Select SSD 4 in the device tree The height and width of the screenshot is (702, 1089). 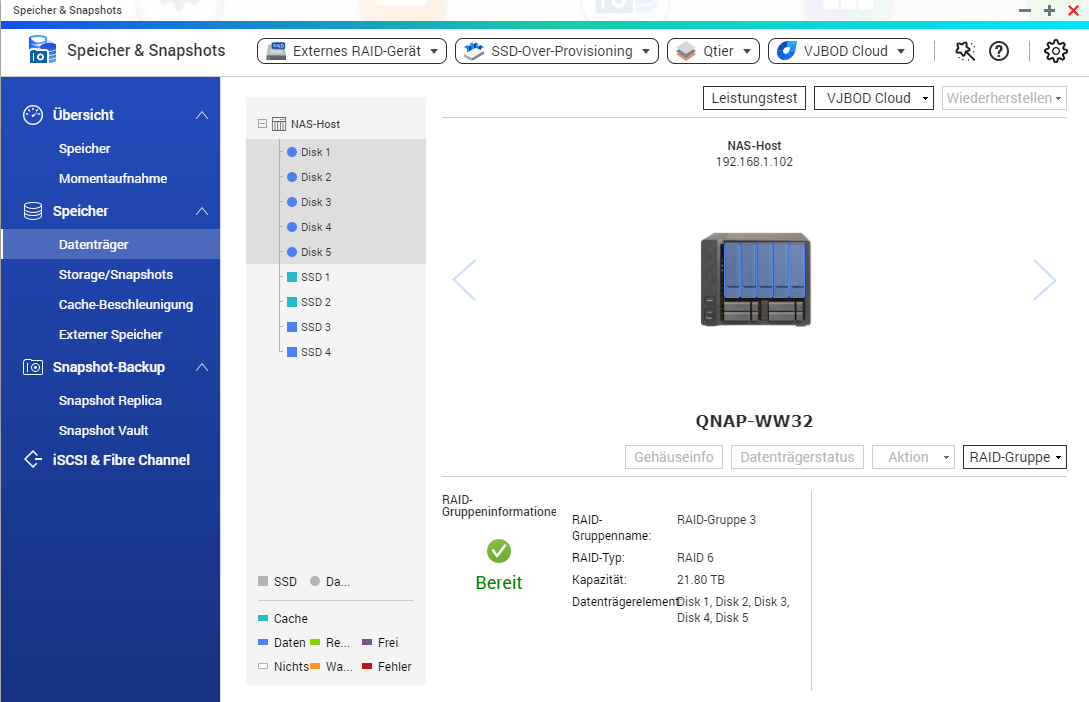click(x=316, y=352)
